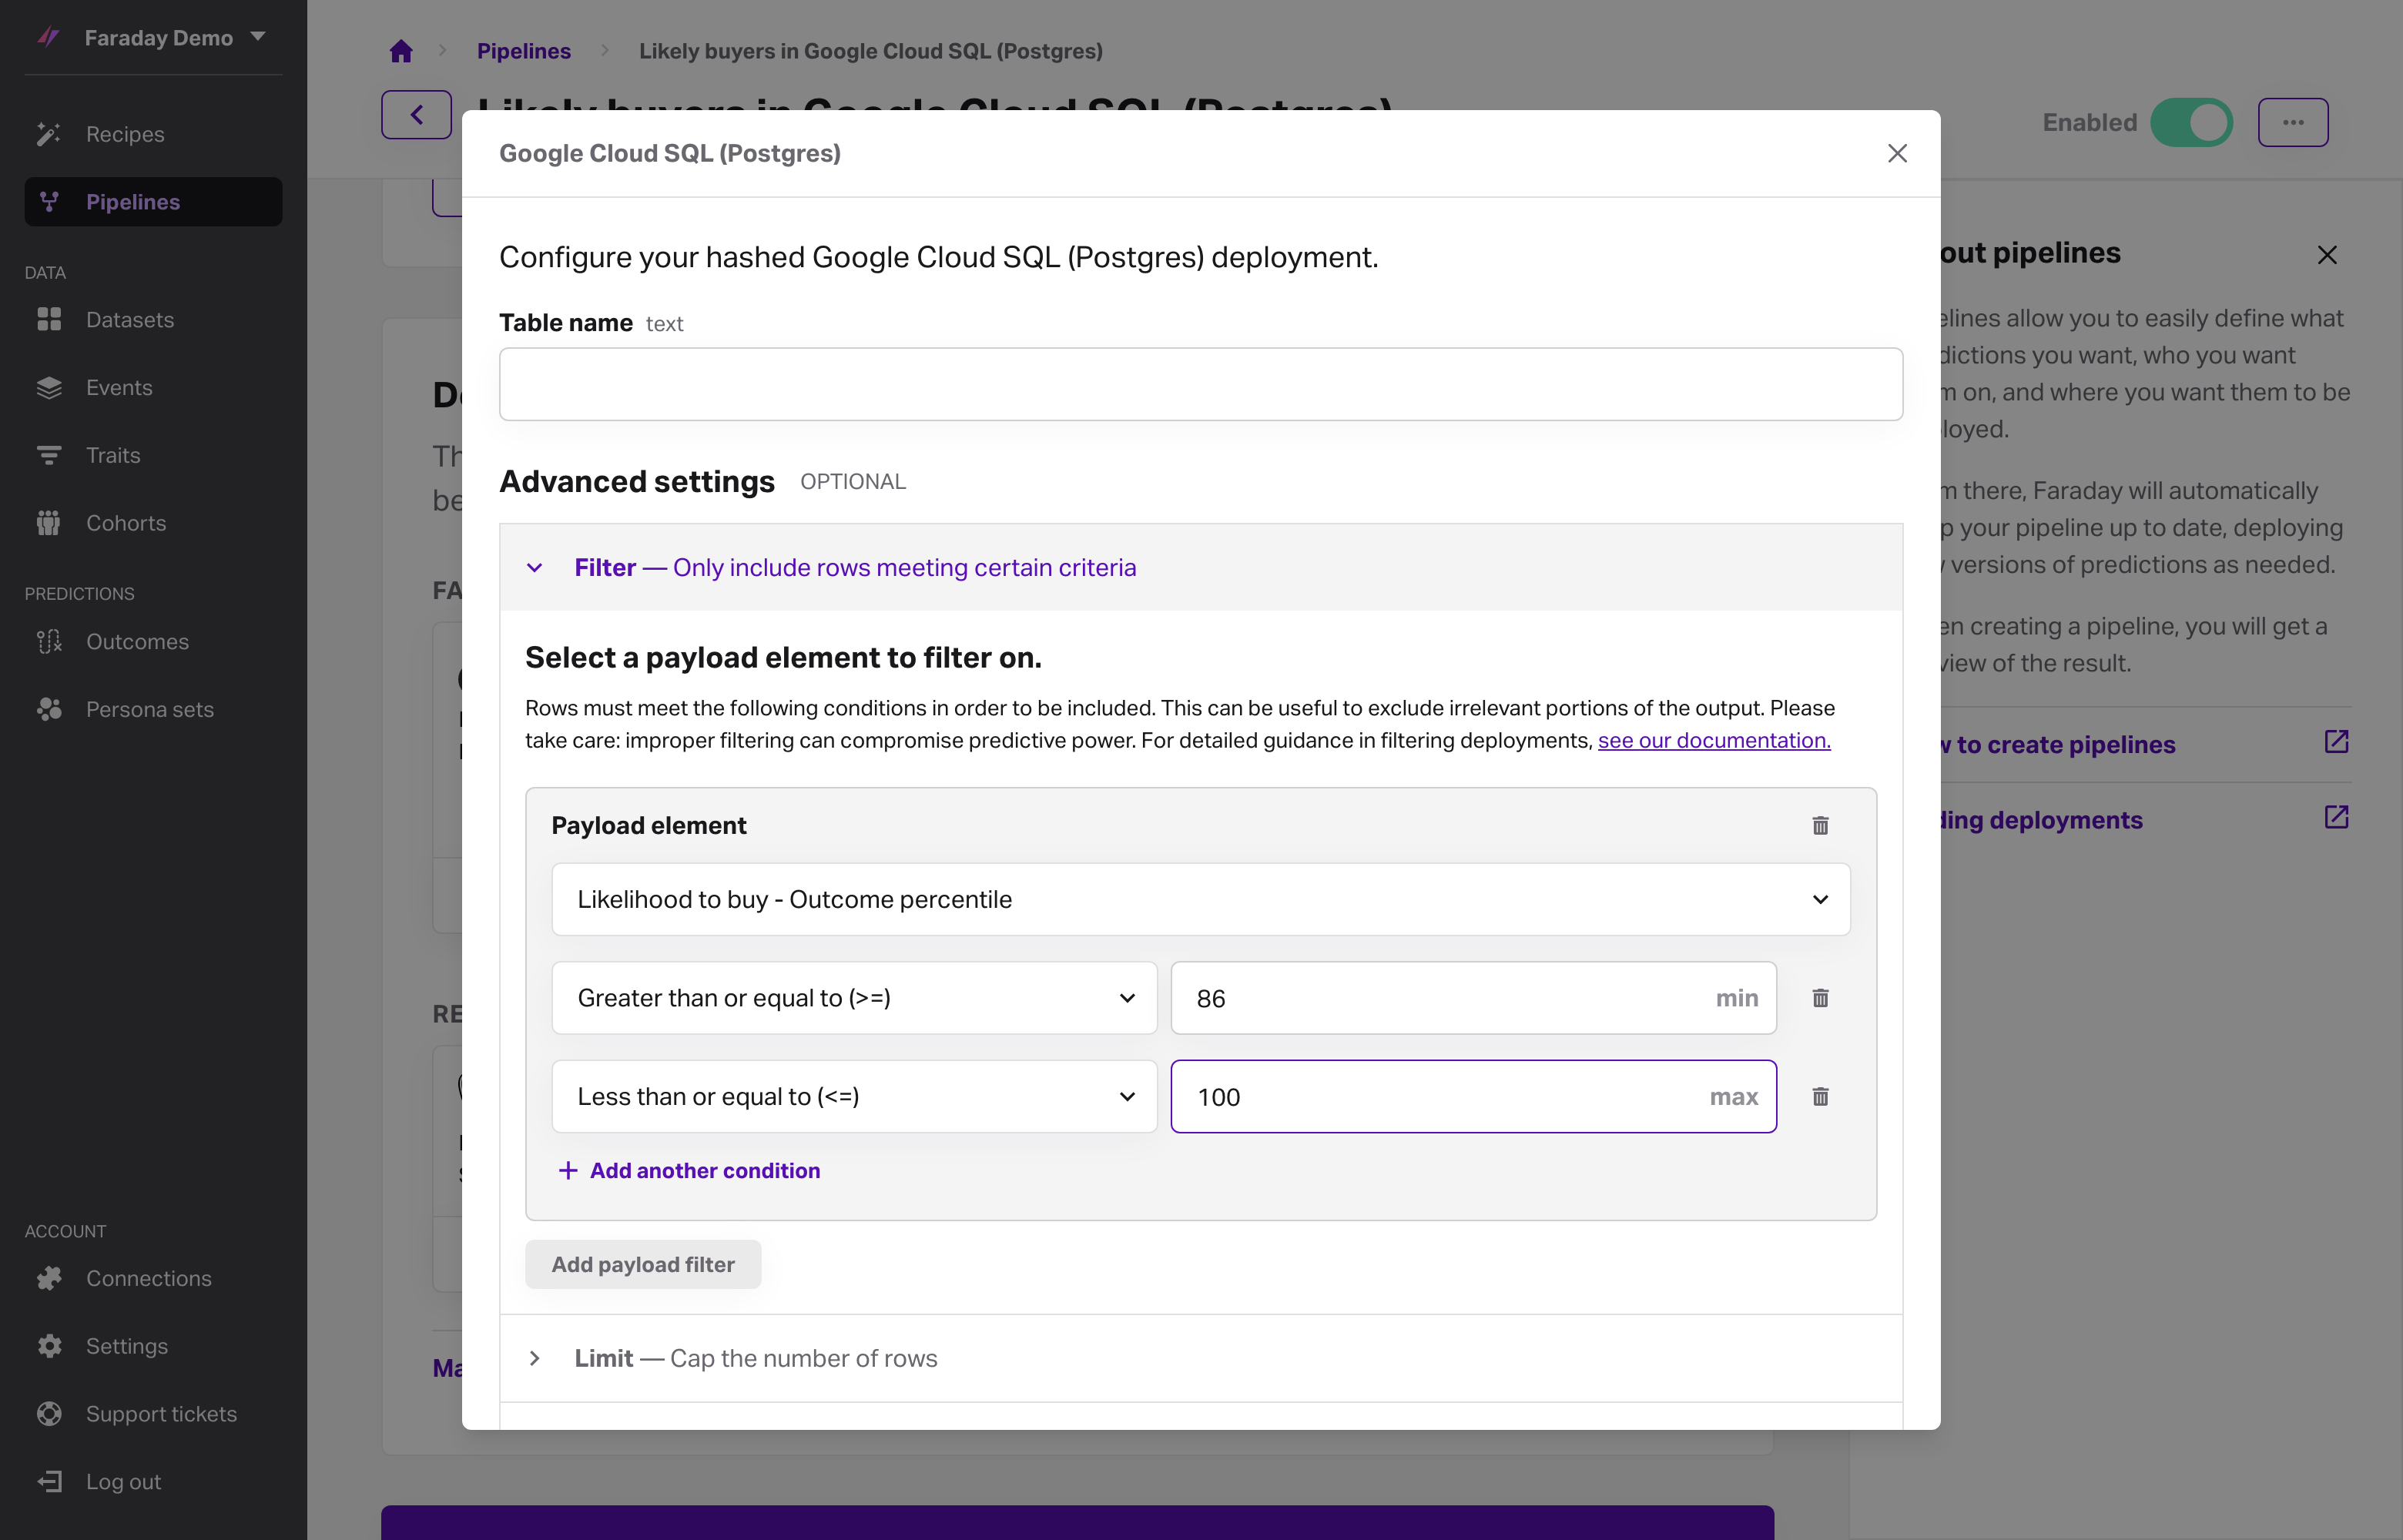Open Persona sets from sidebar

click(x=150, y=709)
